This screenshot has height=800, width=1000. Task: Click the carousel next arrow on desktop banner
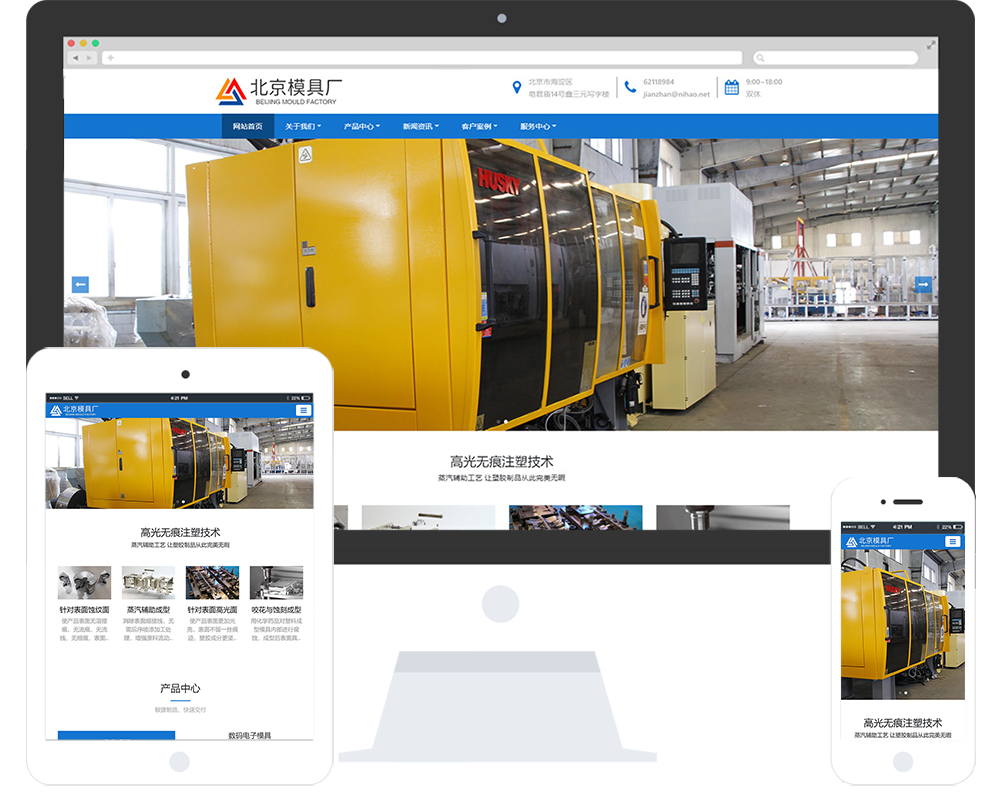coord(923,284)
